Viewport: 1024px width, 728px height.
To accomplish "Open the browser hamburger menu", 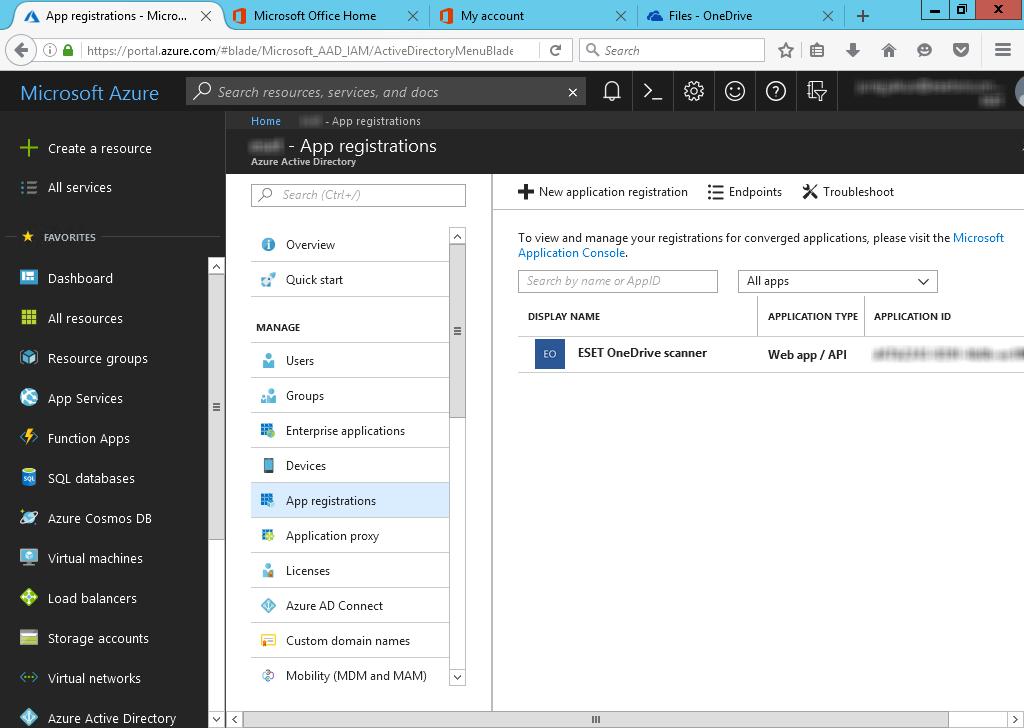I will 1002,50.
